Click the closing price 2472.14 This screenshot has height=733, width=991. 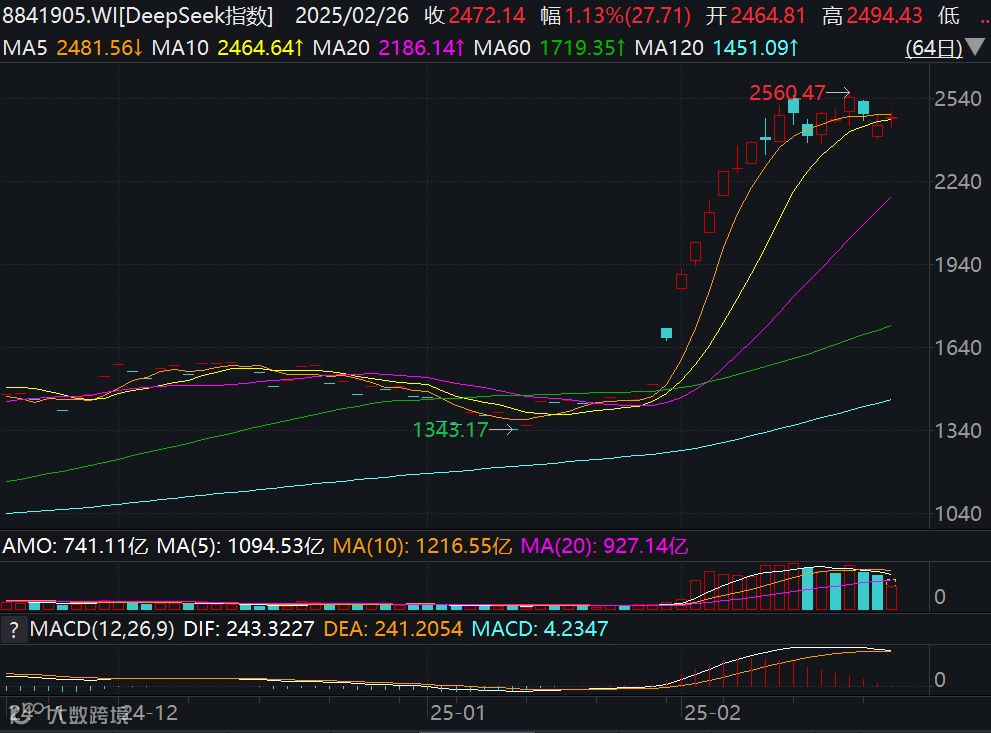pos(487,15)
